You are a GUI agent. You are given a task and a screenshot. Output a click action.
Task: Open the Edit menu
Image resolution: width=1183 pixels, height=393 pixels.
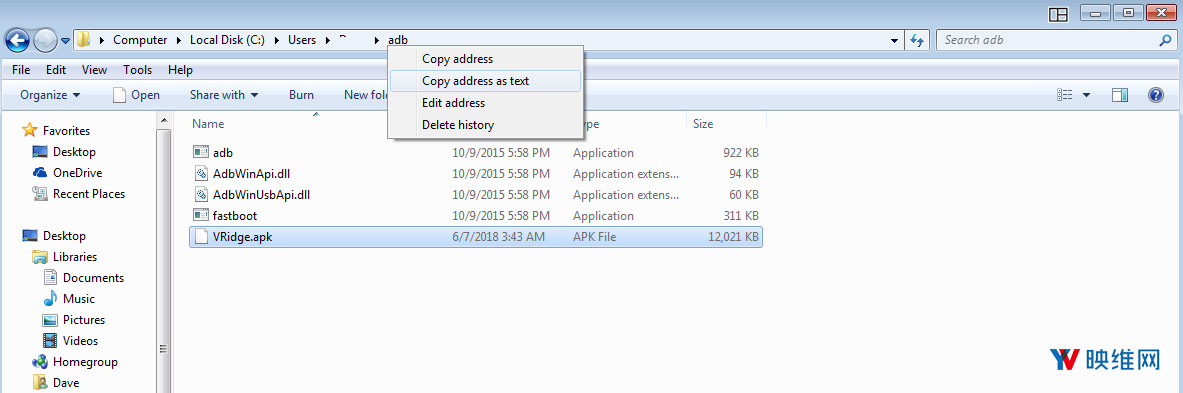[x=56, y=69]
